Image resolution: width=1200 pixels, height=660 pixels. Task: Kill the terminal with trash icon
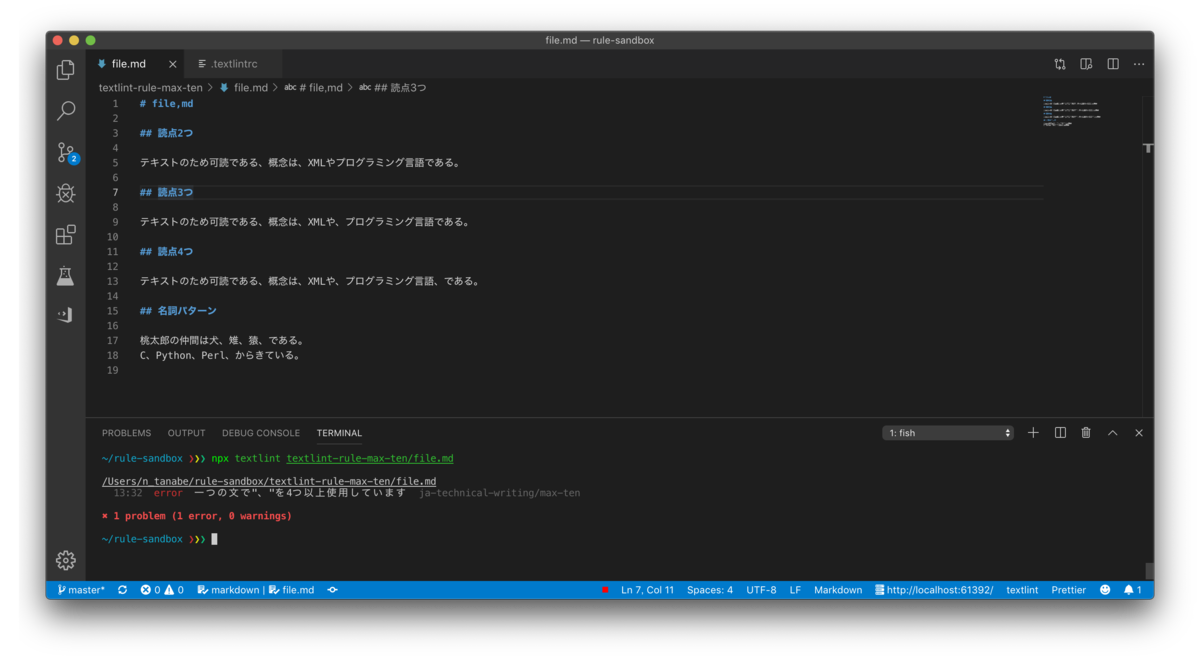(1086, 433)
